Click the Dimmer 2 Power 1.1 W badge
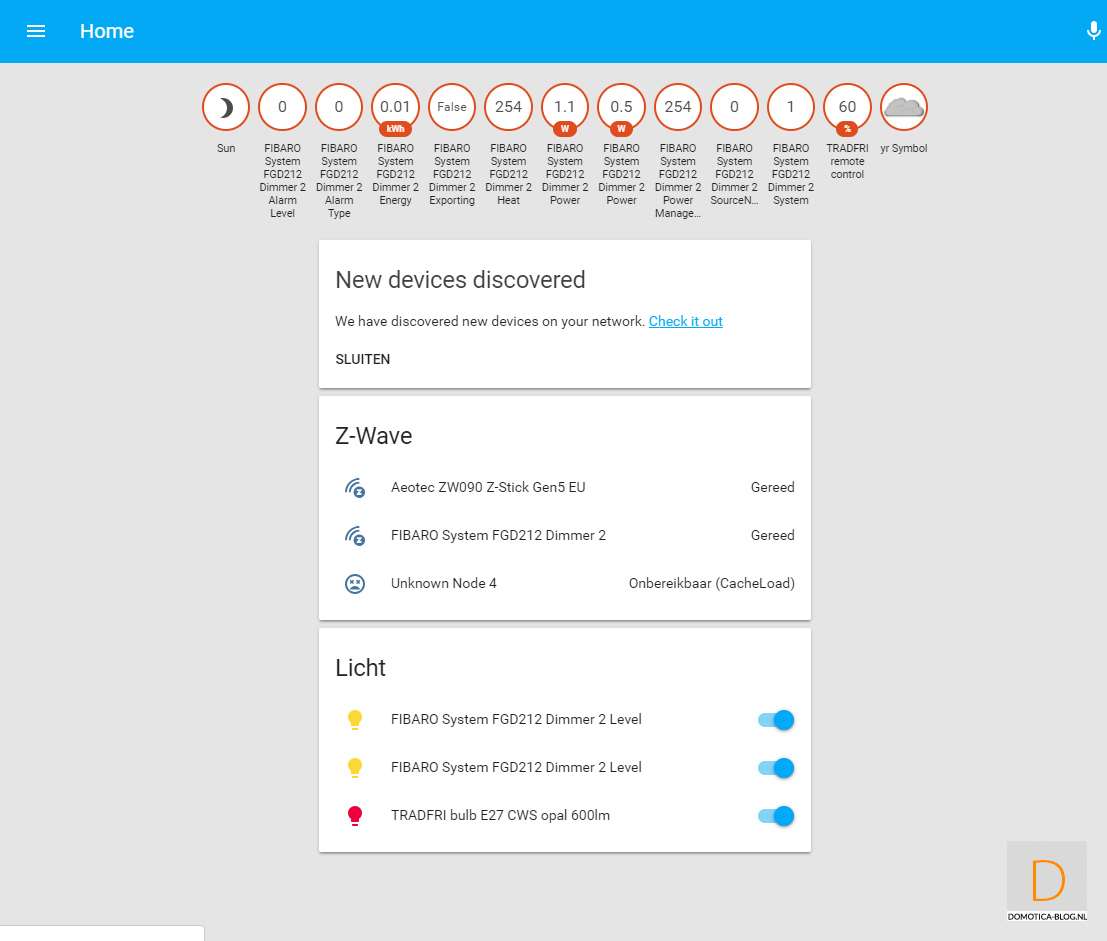The image size is (1107, 941). click(x=565, y=107)
